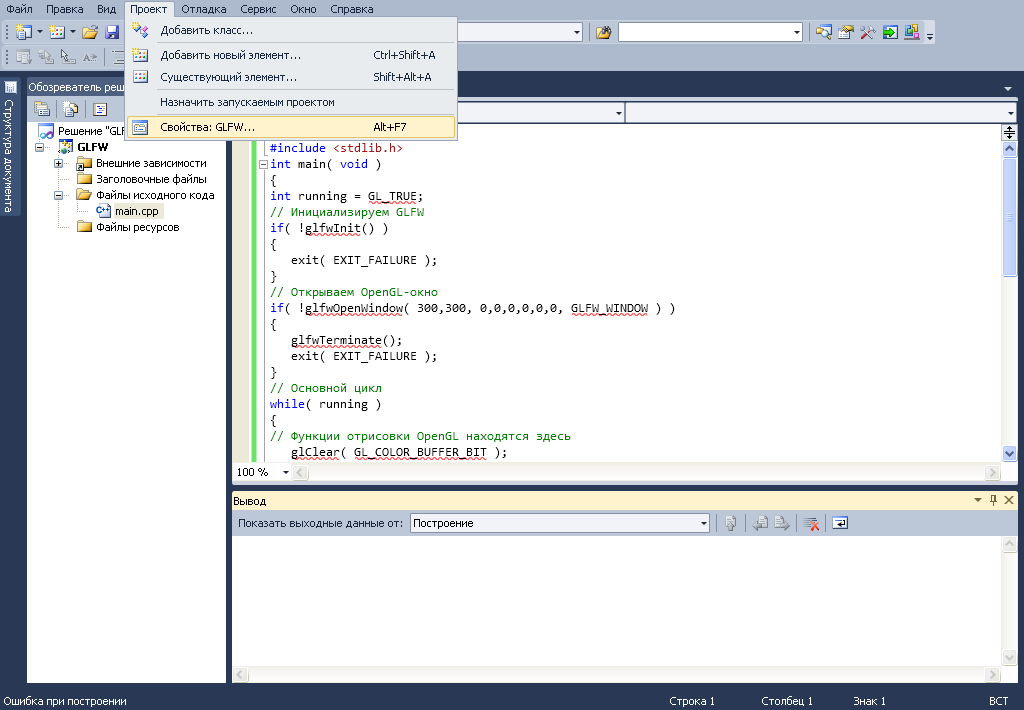Click the Add Class menu icon
Viewport: 1024px width, 710px height.
point(141,30)
